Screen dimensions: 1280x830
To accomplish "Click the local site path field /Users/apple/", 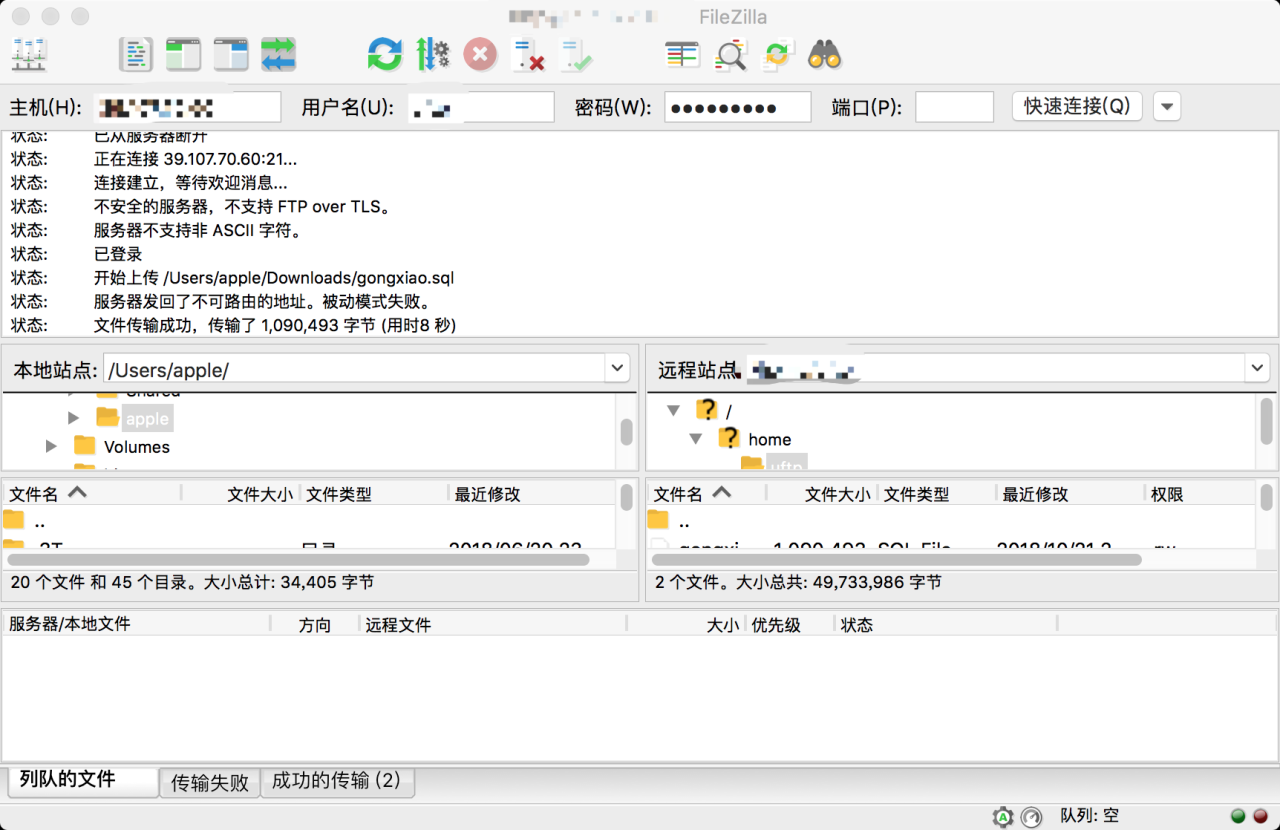I will 355,369.
